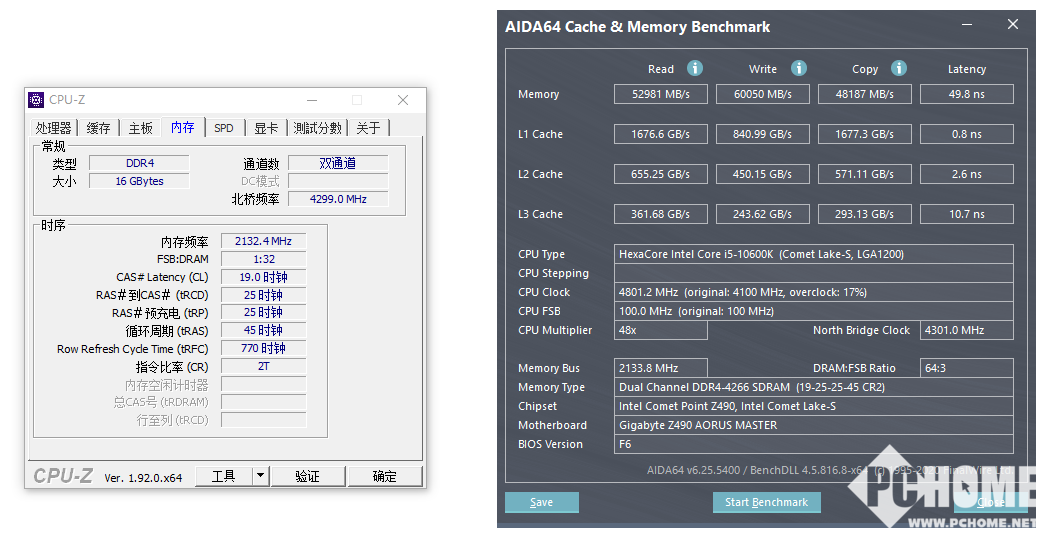Switch to the 处理器 tab
The height and width of the screenshot is (547, 1053).
pyautogui.click(x=53, y=128)
